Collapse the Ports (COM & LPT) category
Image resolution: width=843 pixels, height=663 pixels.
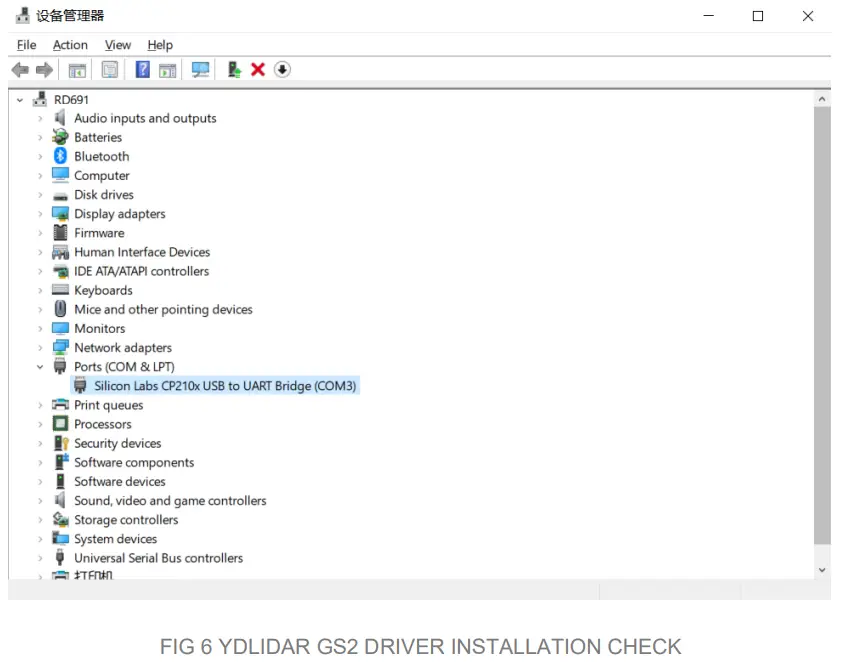tap(40, 366)
